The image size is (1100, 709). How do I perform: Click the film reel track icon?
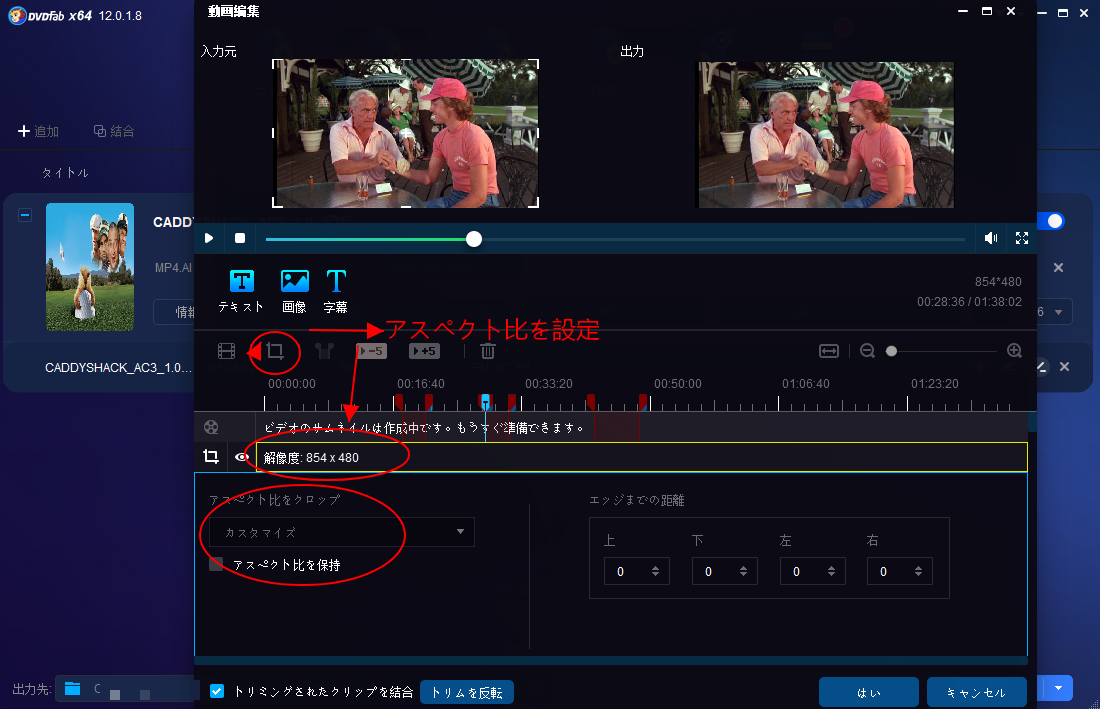coord(211,427)
